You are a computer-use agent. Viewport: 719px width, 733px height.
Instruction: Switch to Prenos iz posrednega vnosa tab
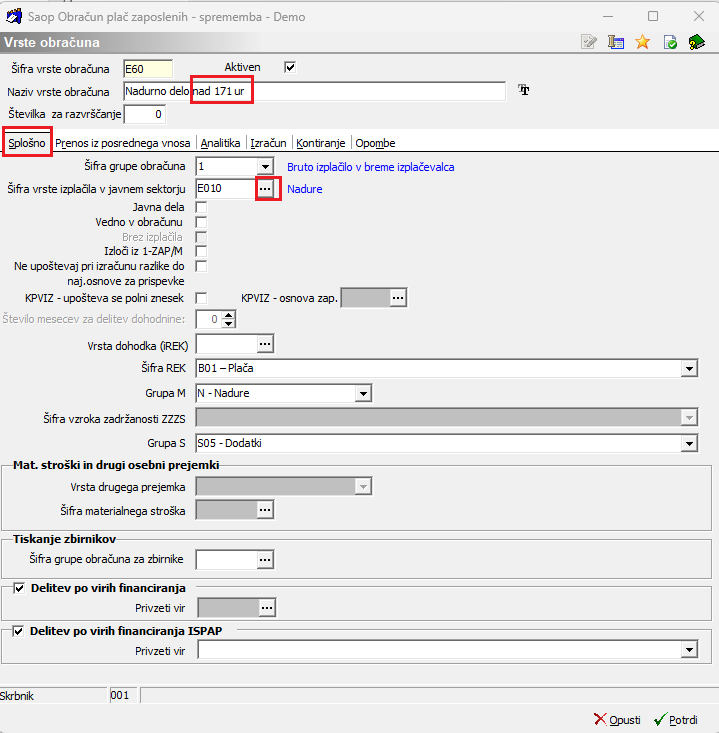click(x=122, y=143)
